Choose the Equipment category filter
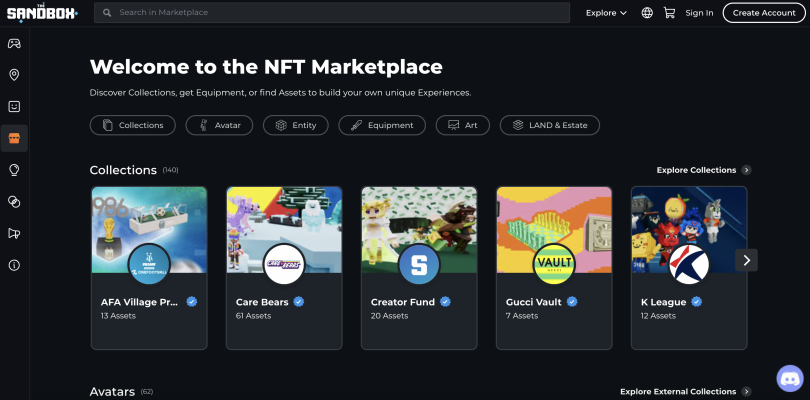This screenshot has width=810, height=400. 381,125
